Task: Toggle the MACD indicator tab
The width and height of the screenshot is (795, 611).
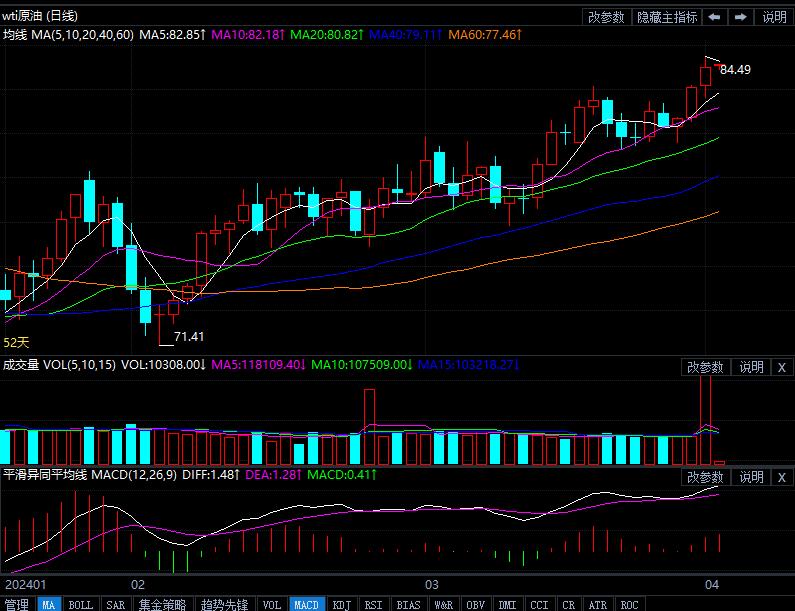Action: point(306,604)
